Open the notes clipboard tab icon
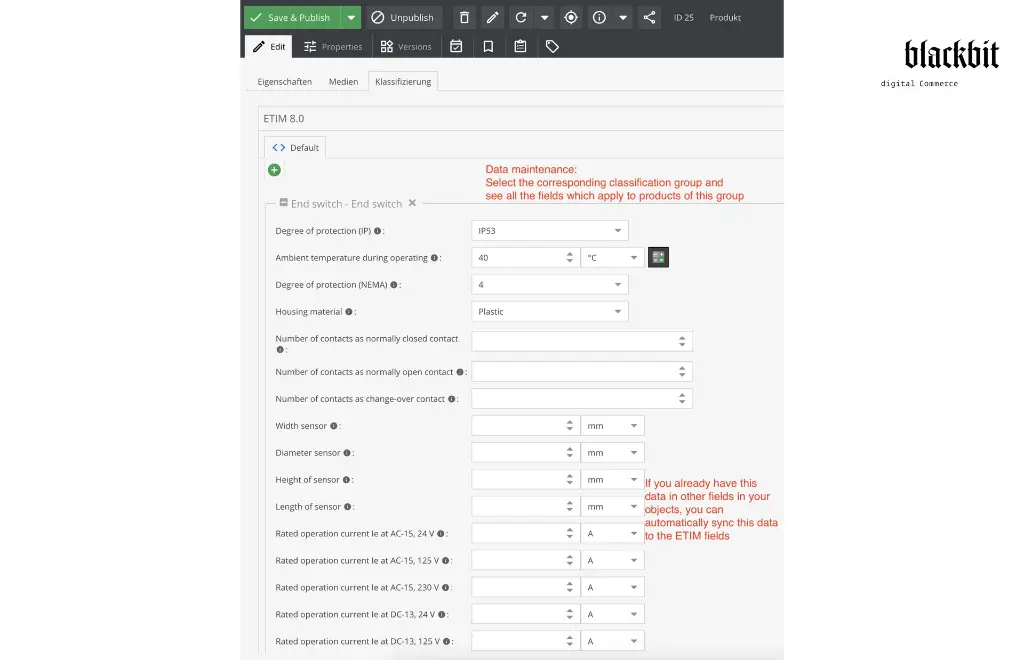The height and width of the screenshot is (660, 1024). (520, 46)
